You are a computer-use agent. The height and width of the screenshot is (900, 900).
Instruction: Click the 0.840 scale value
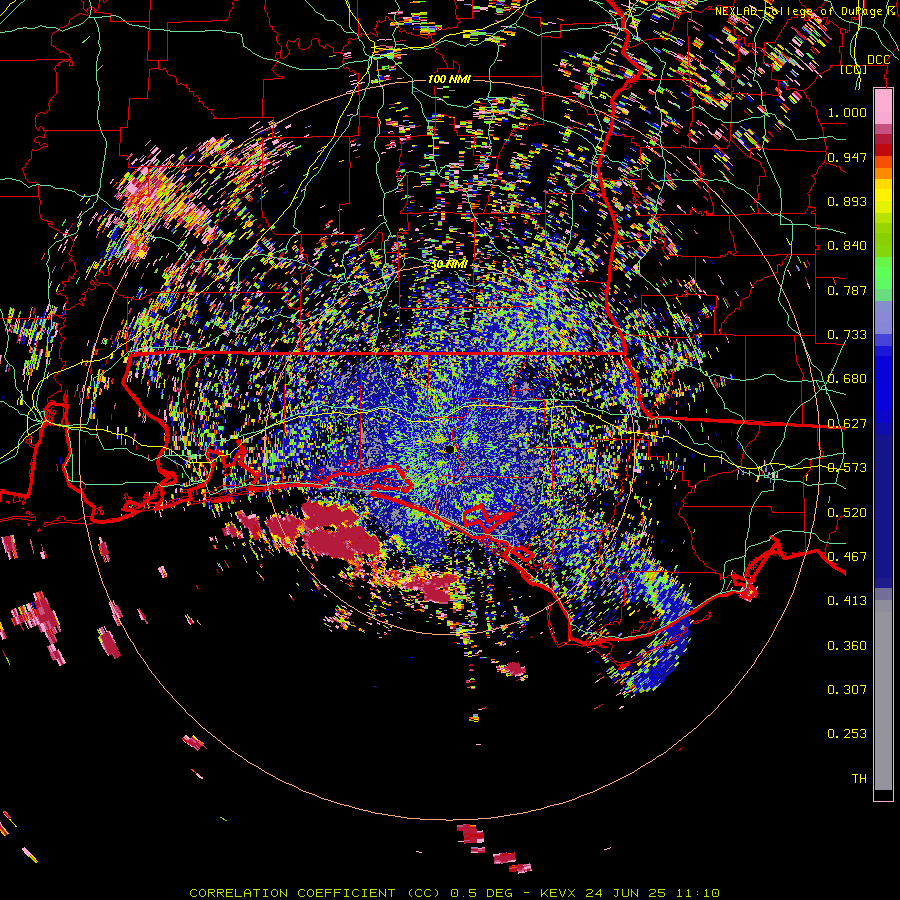pyautogui.click(x=847, y=246)
